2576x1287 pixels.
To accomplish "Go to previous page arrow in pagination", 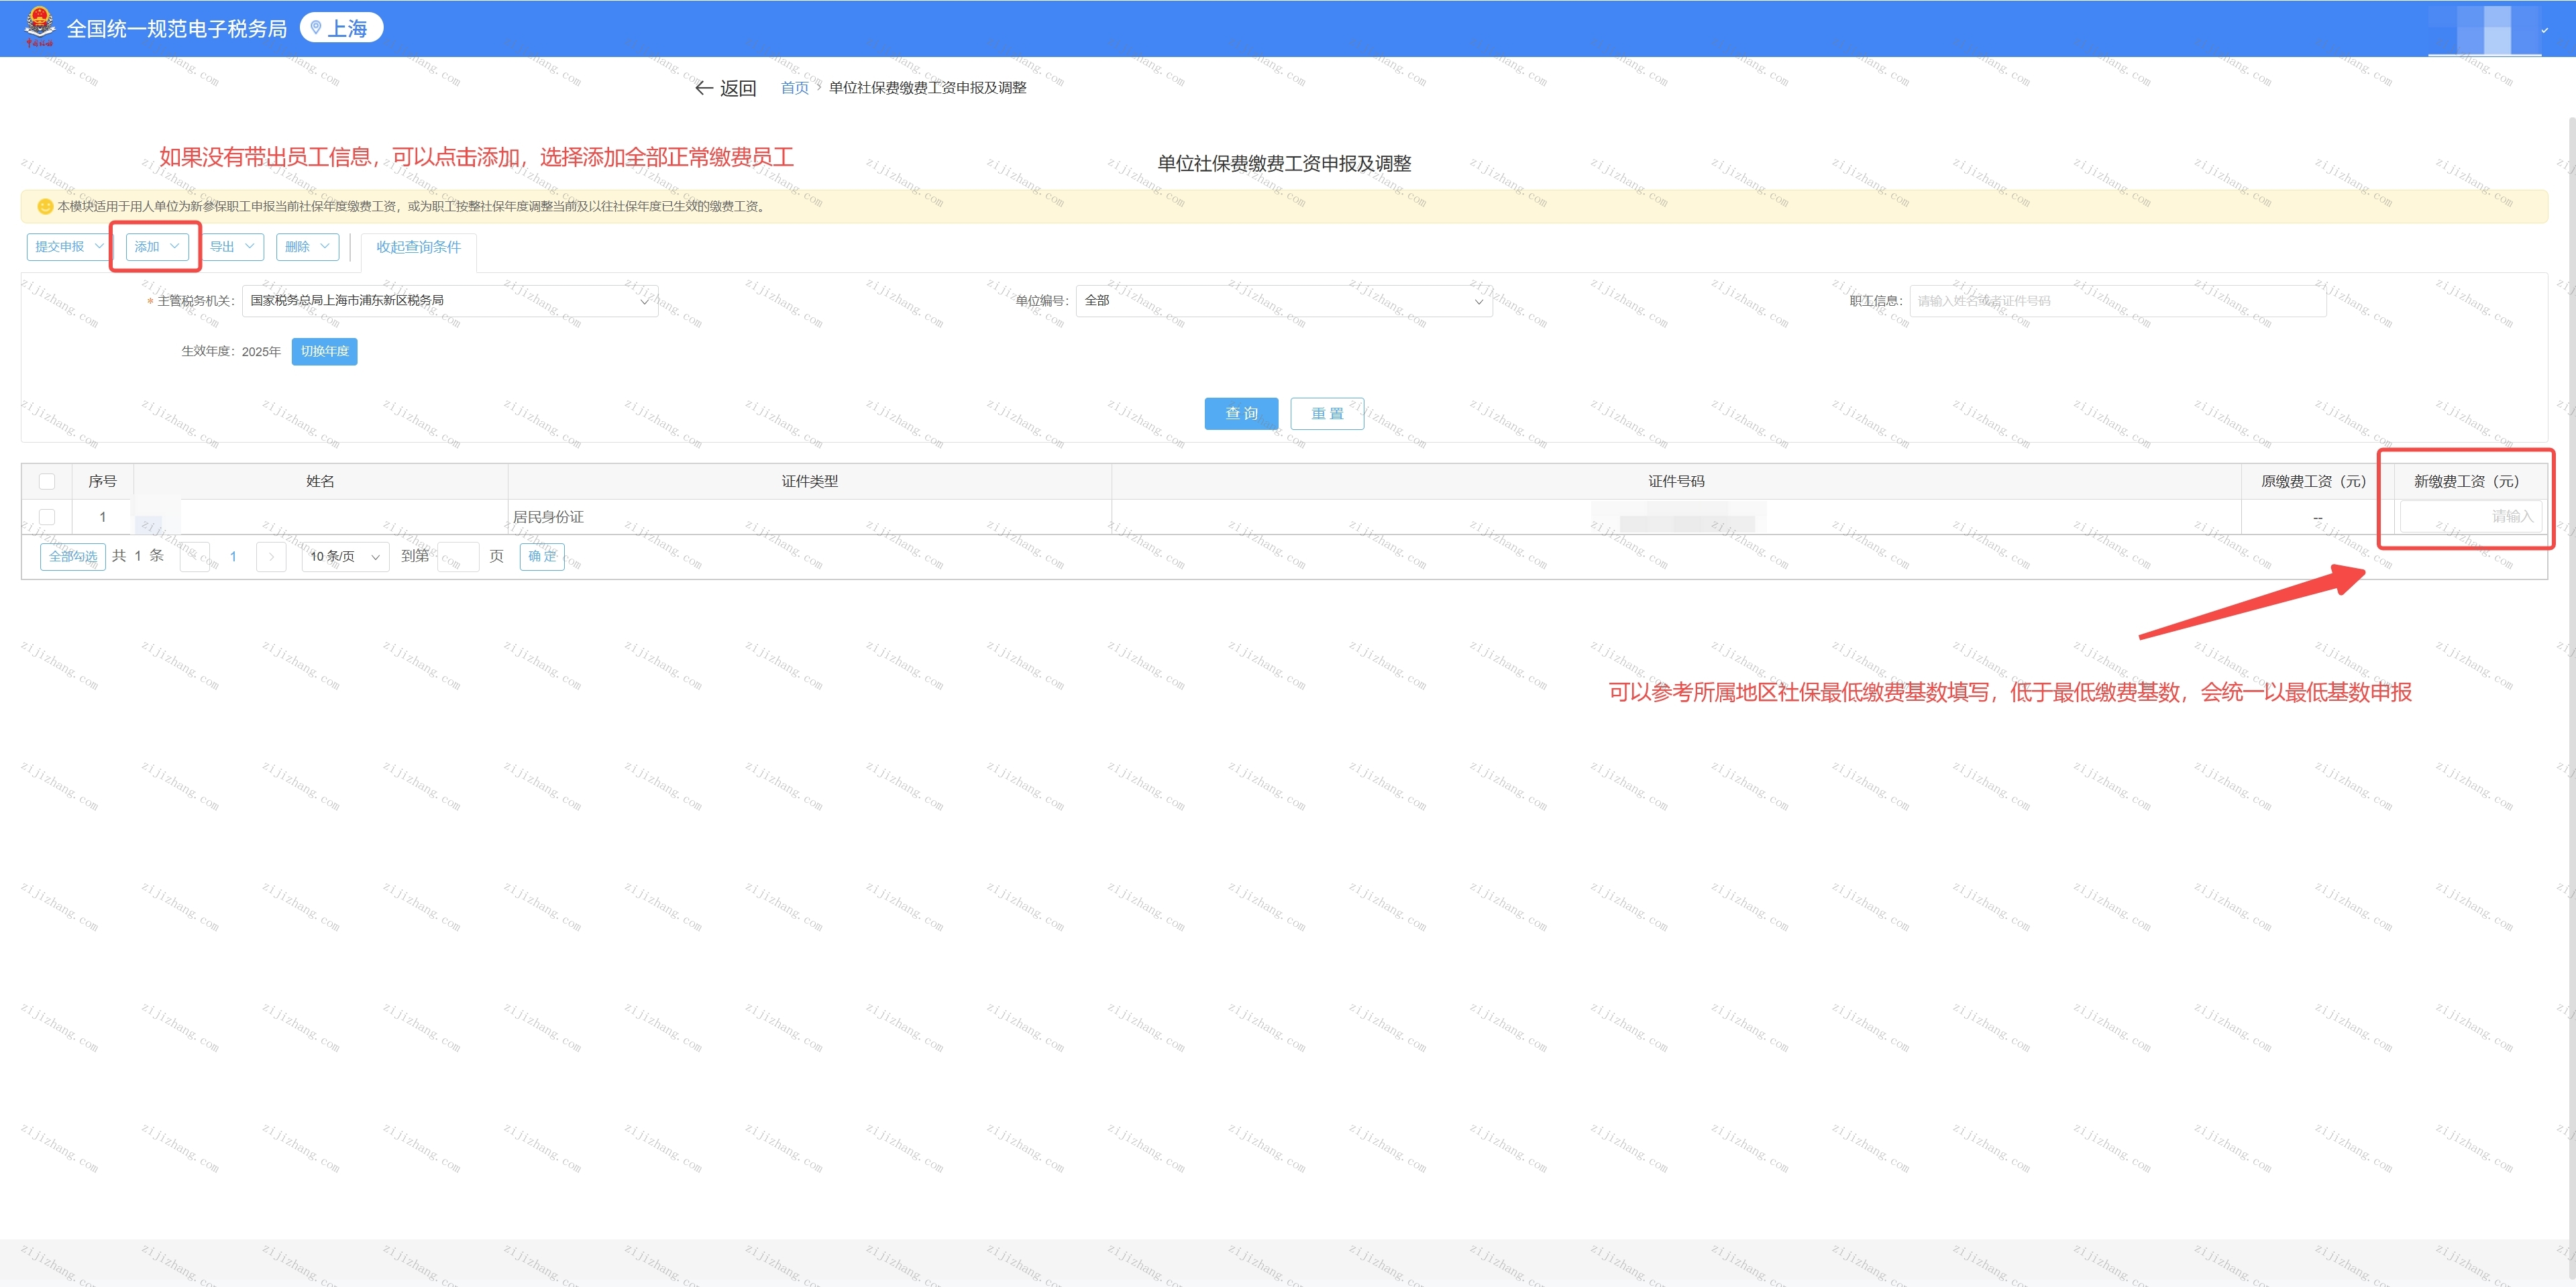I will click(x=195, y=557).
